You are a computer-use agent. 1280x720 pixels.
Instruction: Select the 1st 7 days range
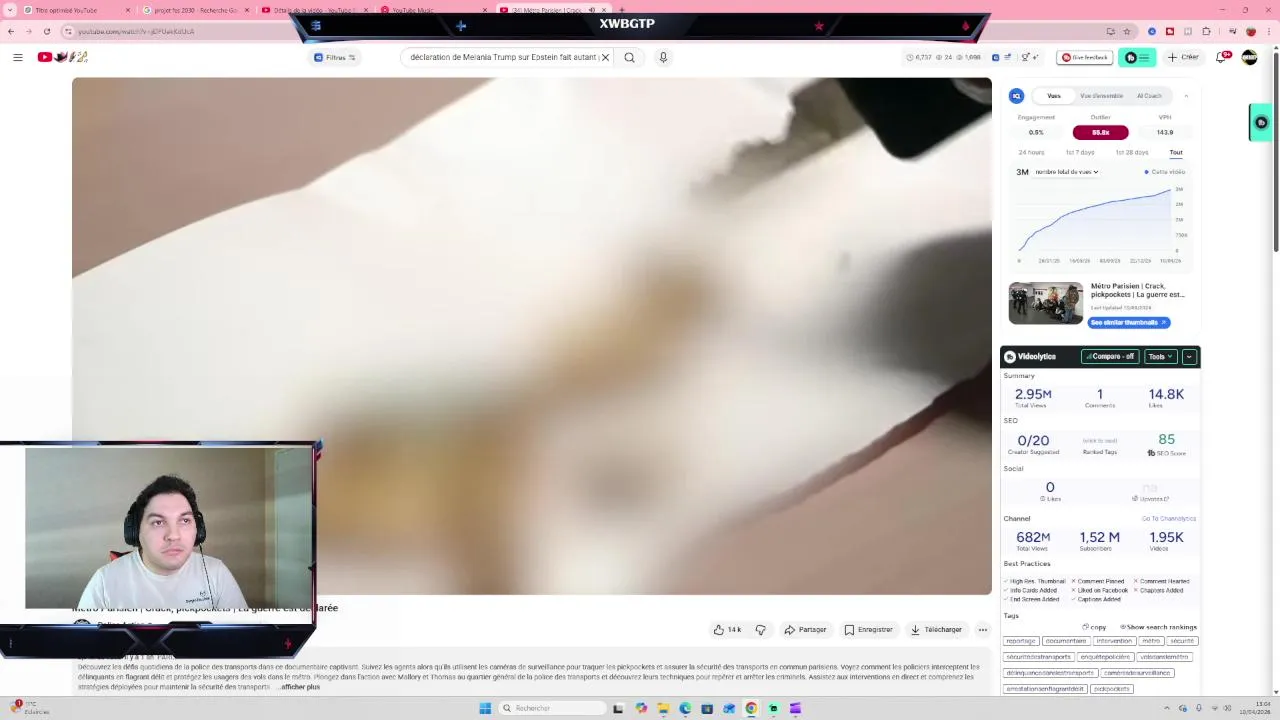(x=1080, y=152)
